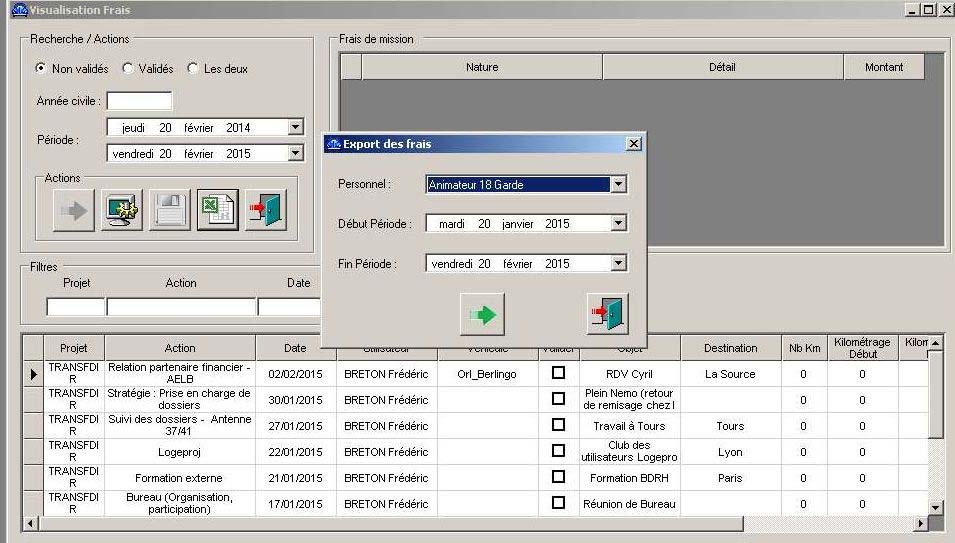Tick Valider checkbox for RDV Cyril row
The width and height of the screenshot is (955, 543).
point(558,373)
